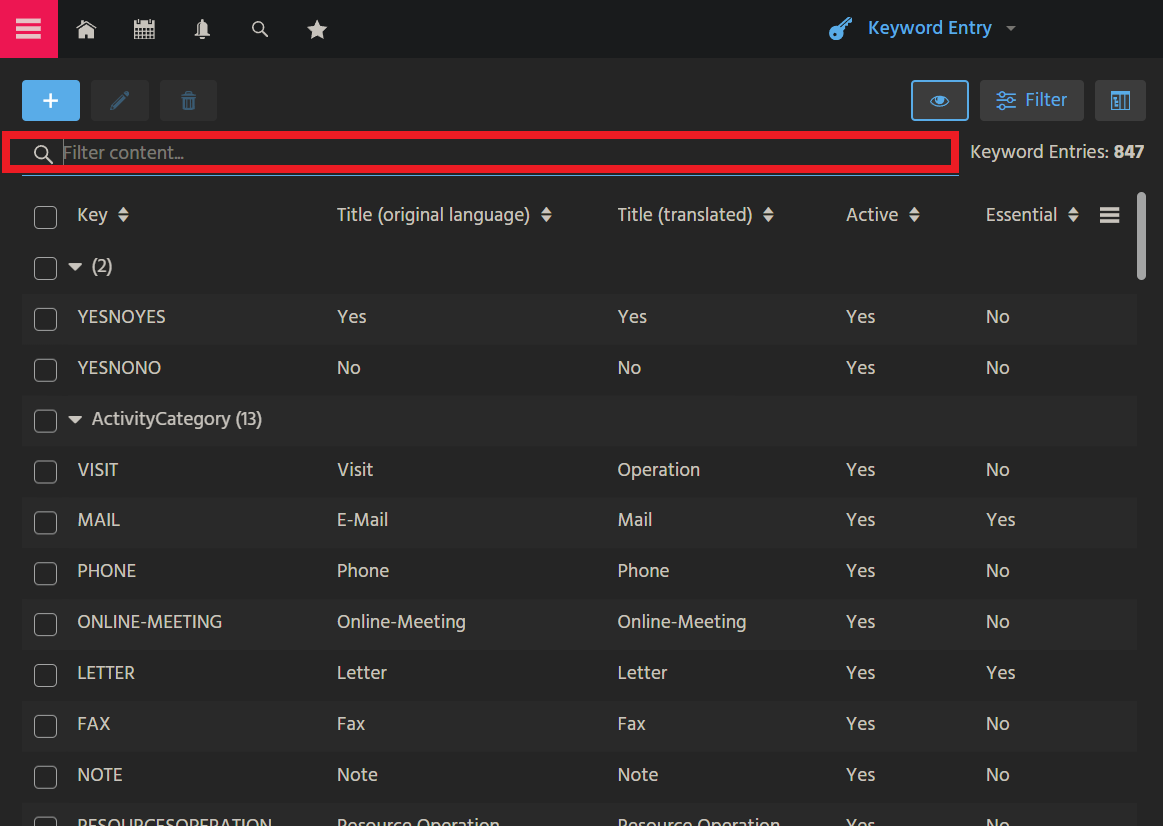The width and height of the screenshot is (1163, 826).
Task: Collapse the unnamed (2) group
Action: pyautogui.click(x=75, y=267)
